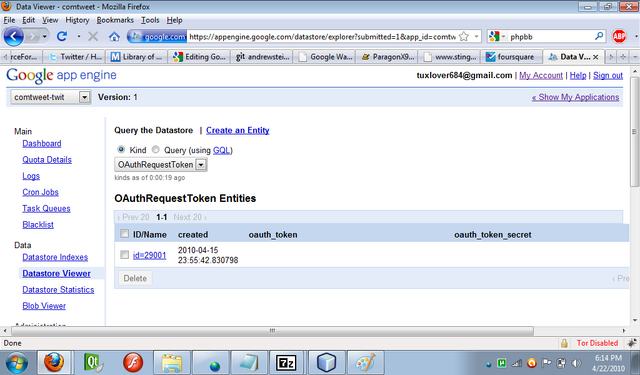Click the google.com site identity badge
Screen dimensions: 640x375
pos(157,37)
